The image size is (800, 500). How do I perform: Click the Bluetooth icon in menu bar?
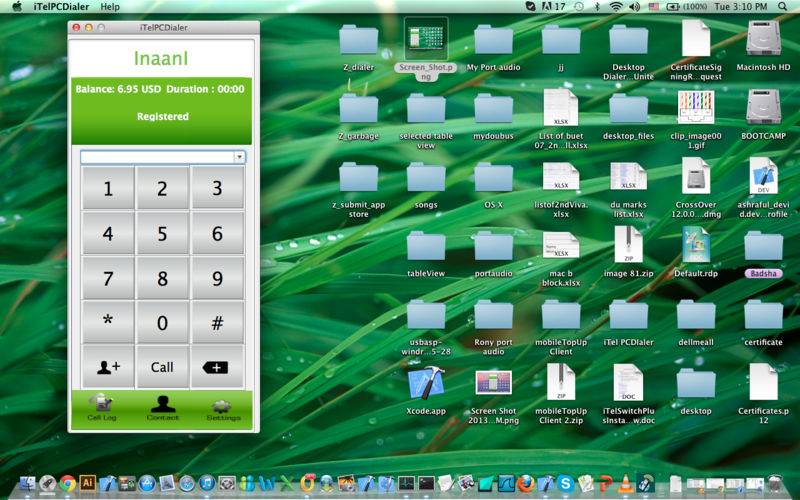point(597,7)
